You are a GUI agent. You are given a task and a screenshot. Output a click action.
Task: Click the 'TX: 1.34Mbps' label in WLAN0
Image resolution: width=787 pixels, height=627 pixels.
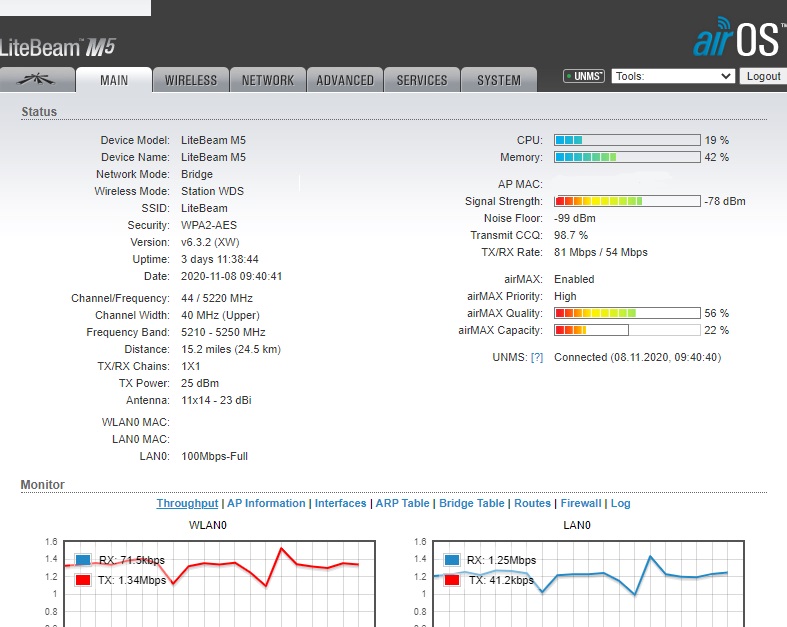[x=132, y=580]
